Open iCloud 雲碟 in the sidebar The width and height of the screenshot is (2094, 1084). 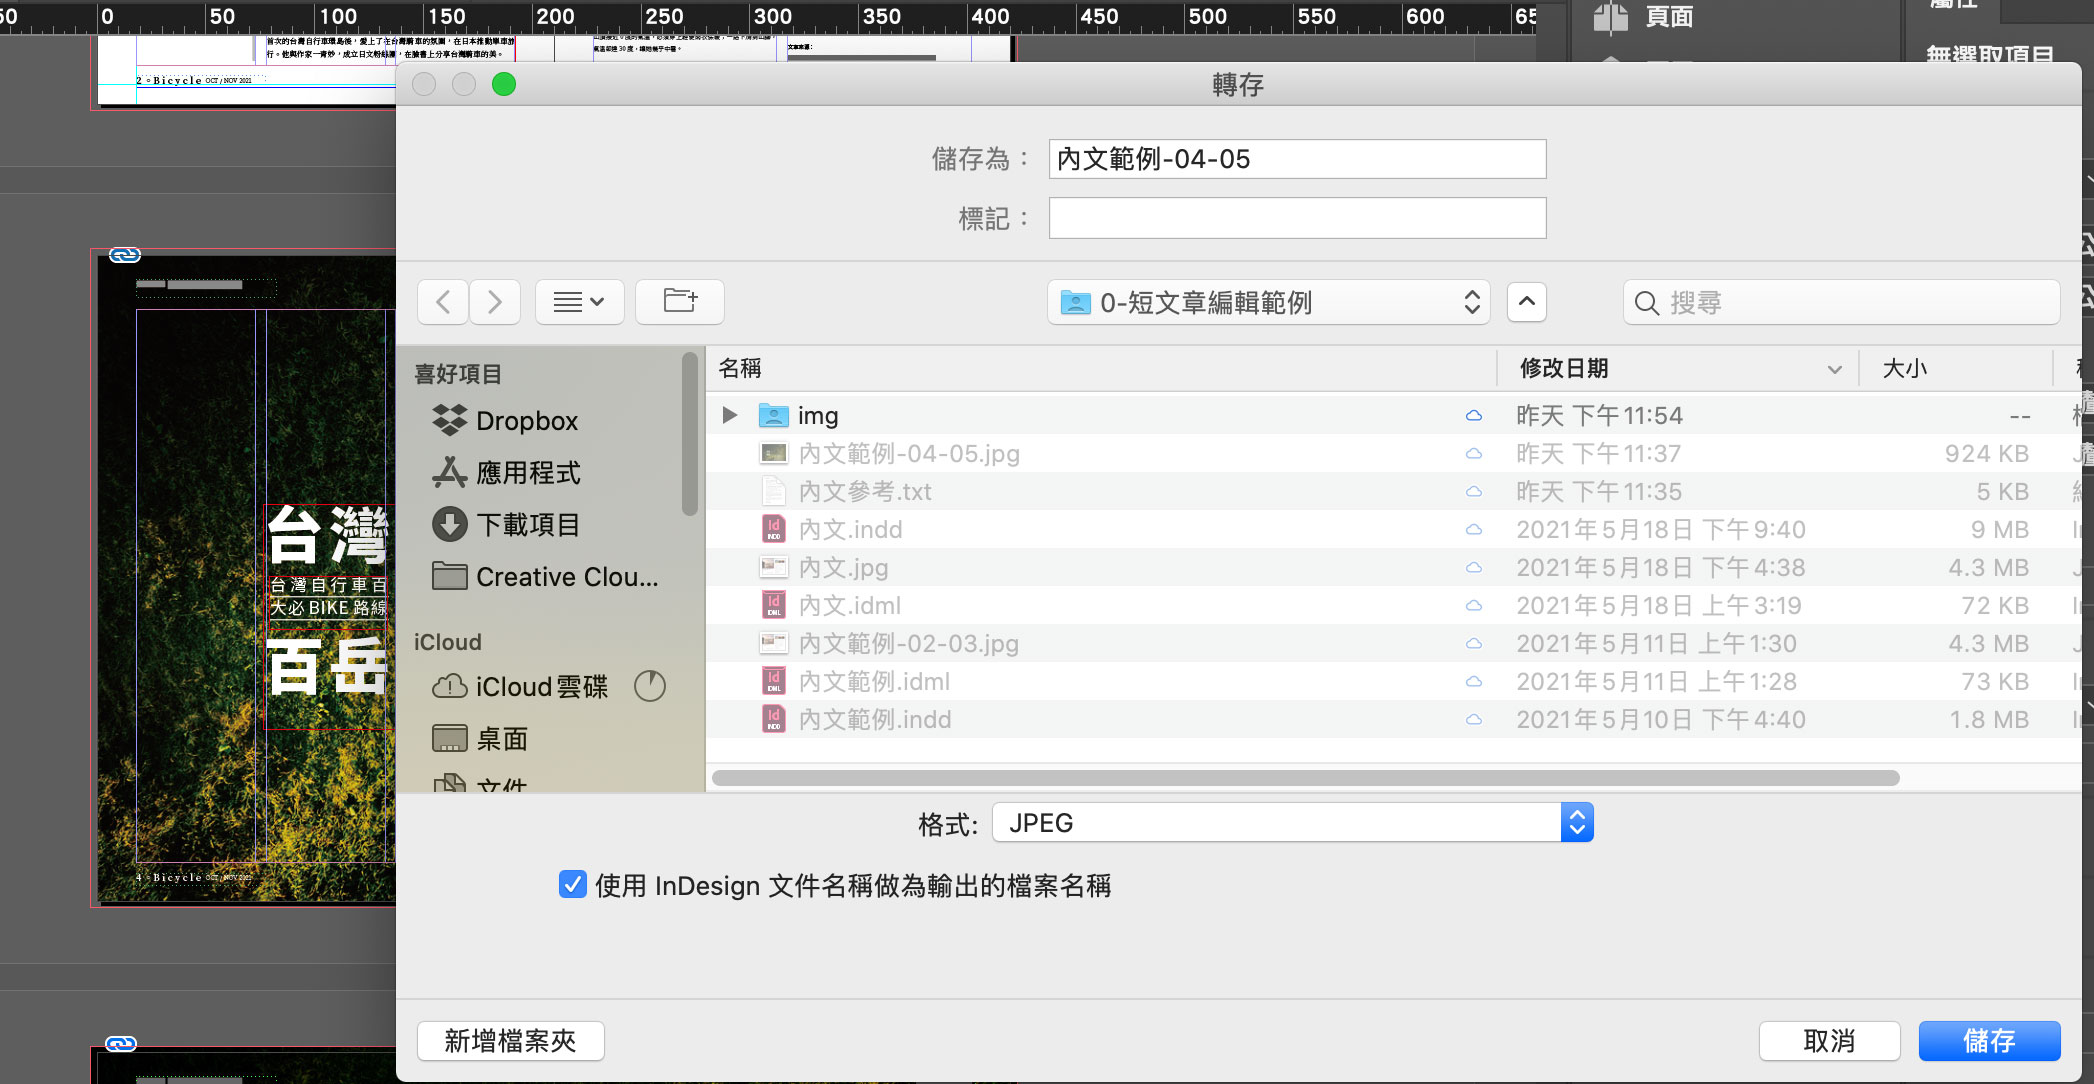[541, 687]
